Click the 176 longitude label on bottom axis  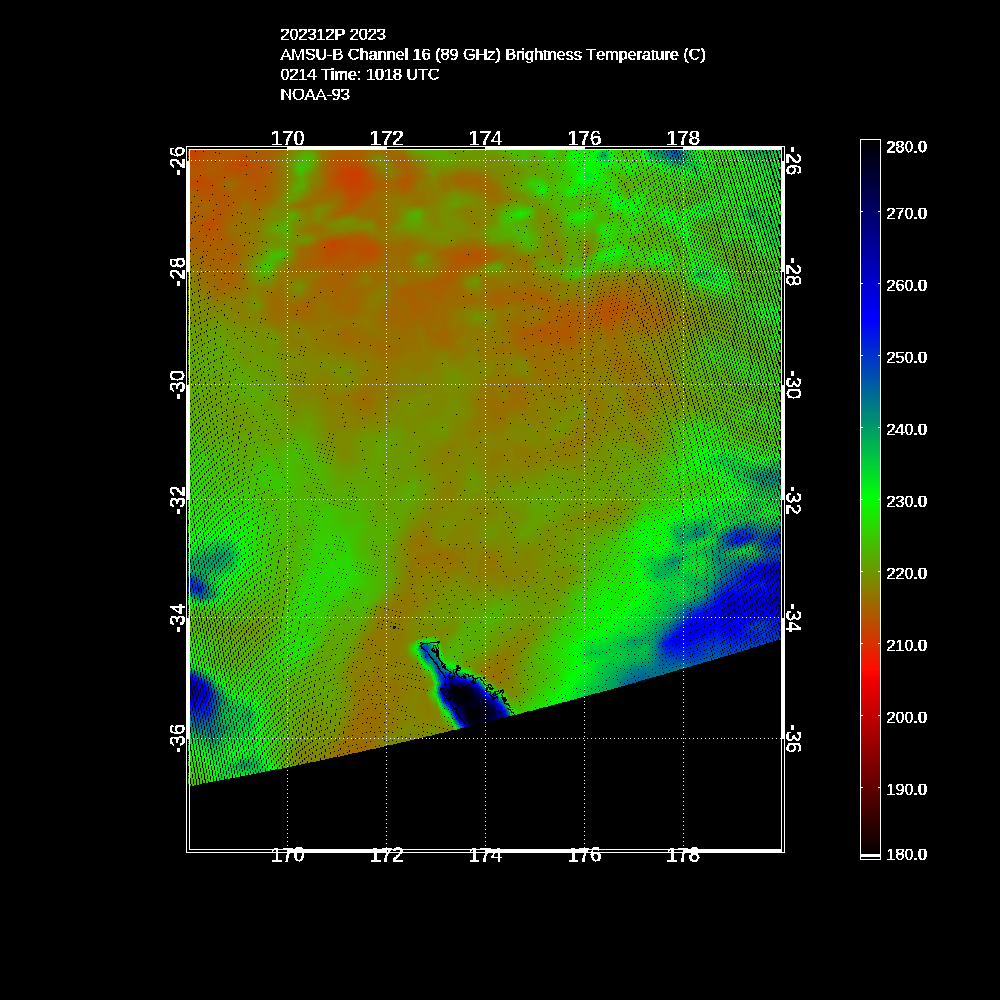584,855
